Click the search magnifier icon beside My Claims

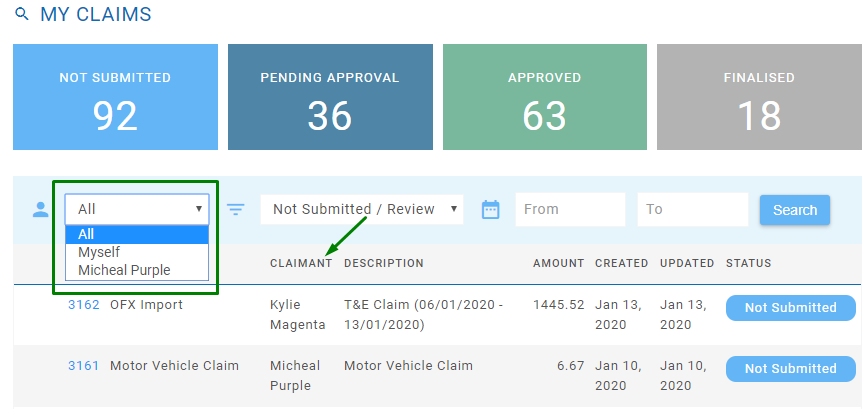pos(22,15)
